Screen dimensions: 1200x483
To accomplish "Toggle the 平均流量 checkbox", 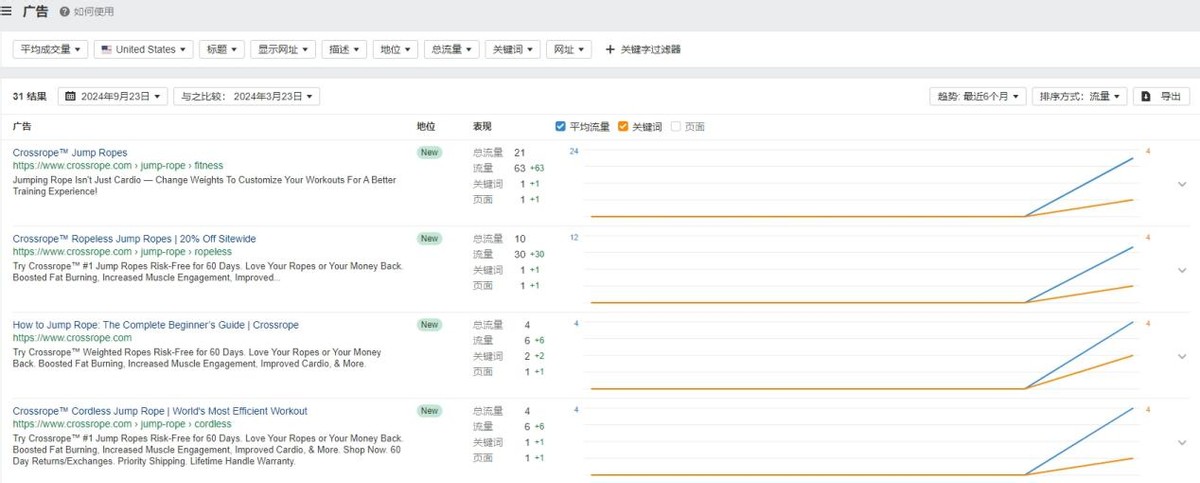I will (560, 127).
